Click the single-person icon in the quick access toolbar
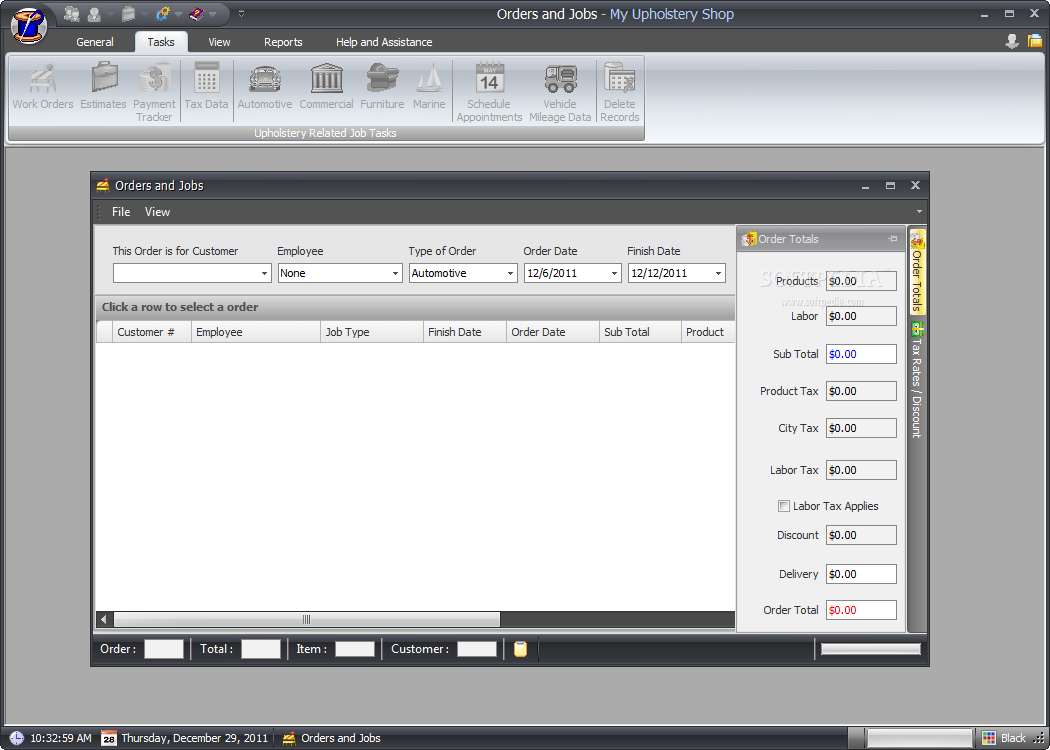Image resolution: width=1050 pixels, height=750 pixels. (94, 13)
